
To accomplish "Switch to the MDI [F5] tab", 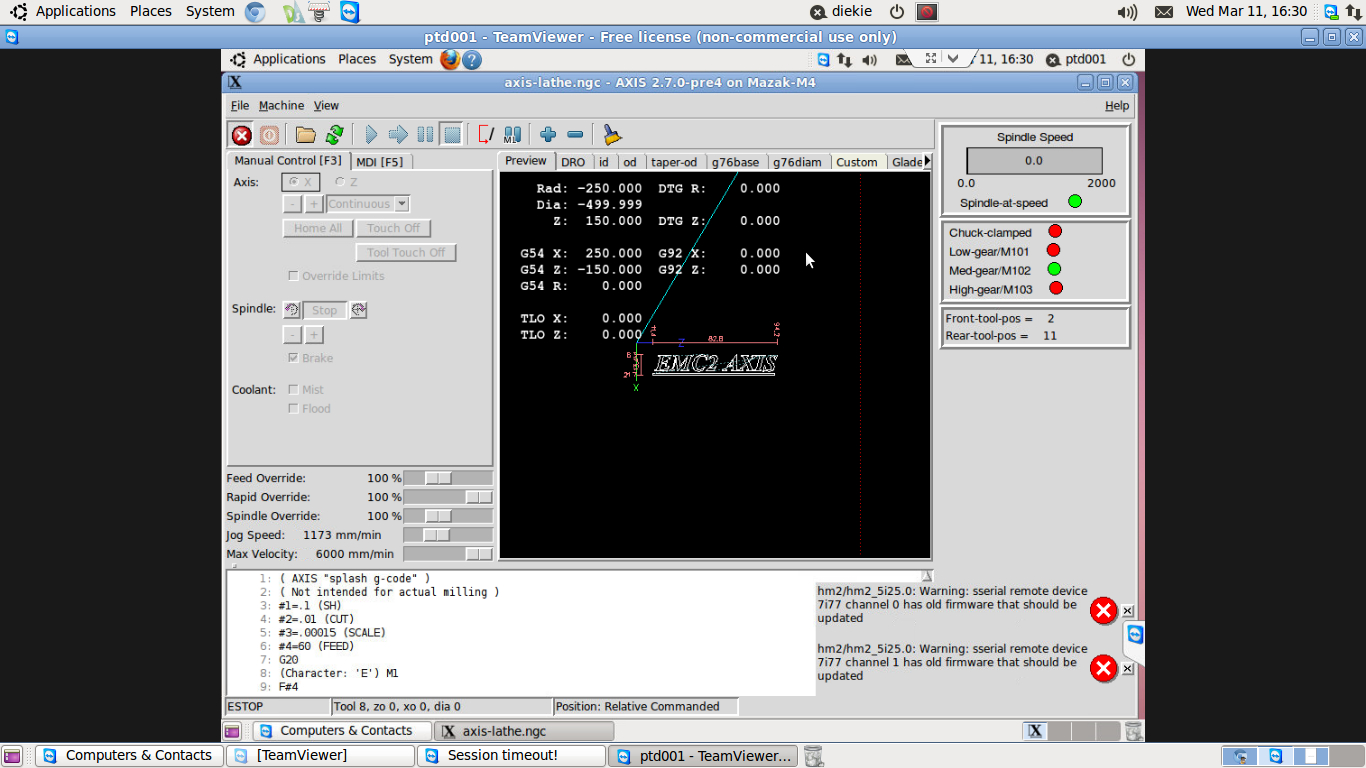I will click(380, 161).
